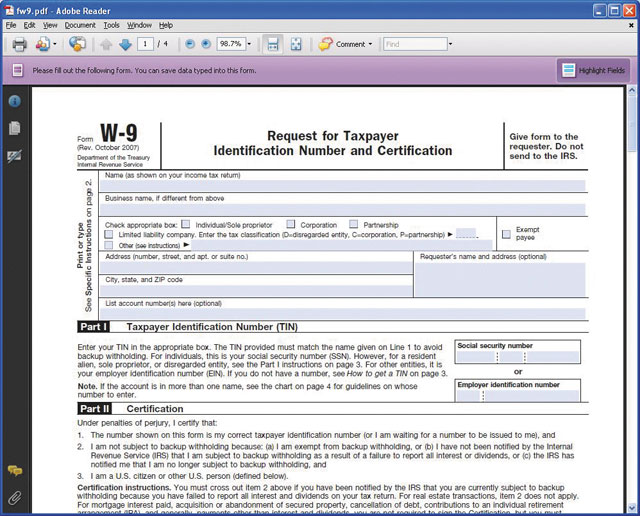Click the List account number(s) field
This screenshot has width=640, height=516.
coord(343,314)
